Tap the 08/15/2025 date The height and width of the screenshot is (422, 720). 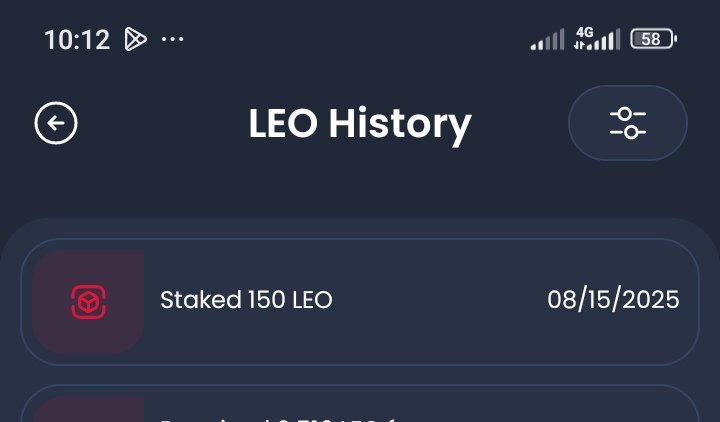(613, 300)
